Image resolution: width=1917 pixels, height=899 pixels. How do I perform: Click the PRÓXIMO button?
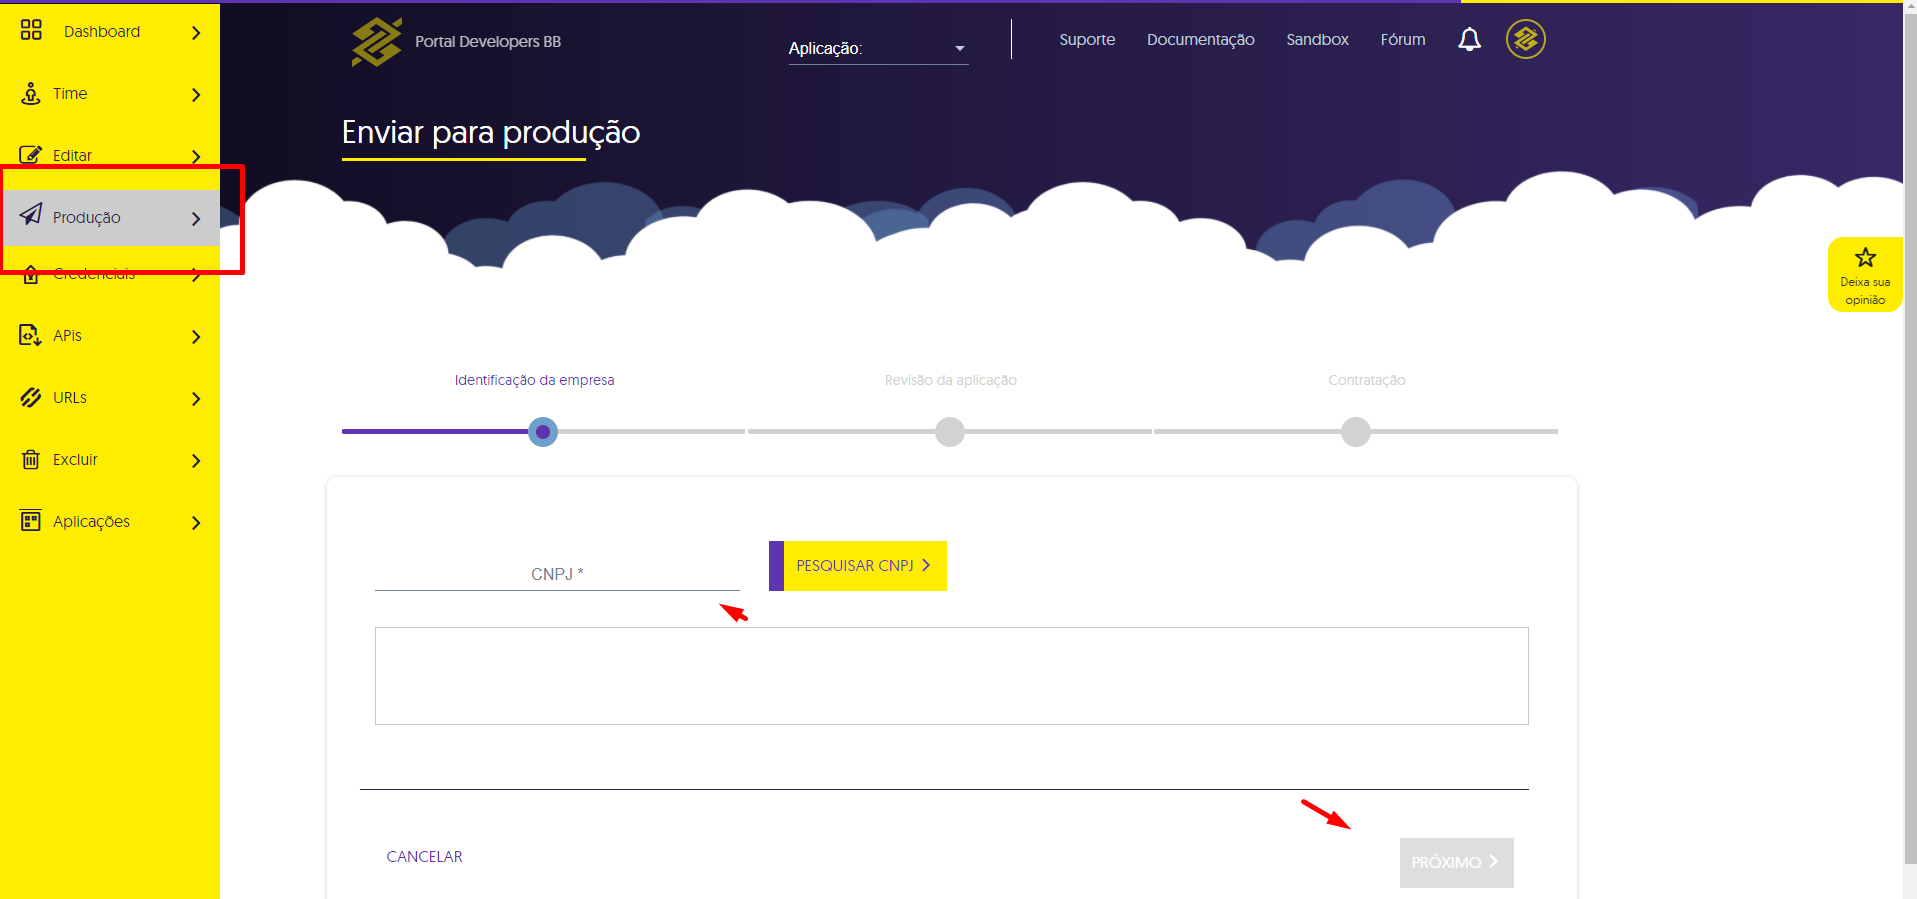point(1456,862)
